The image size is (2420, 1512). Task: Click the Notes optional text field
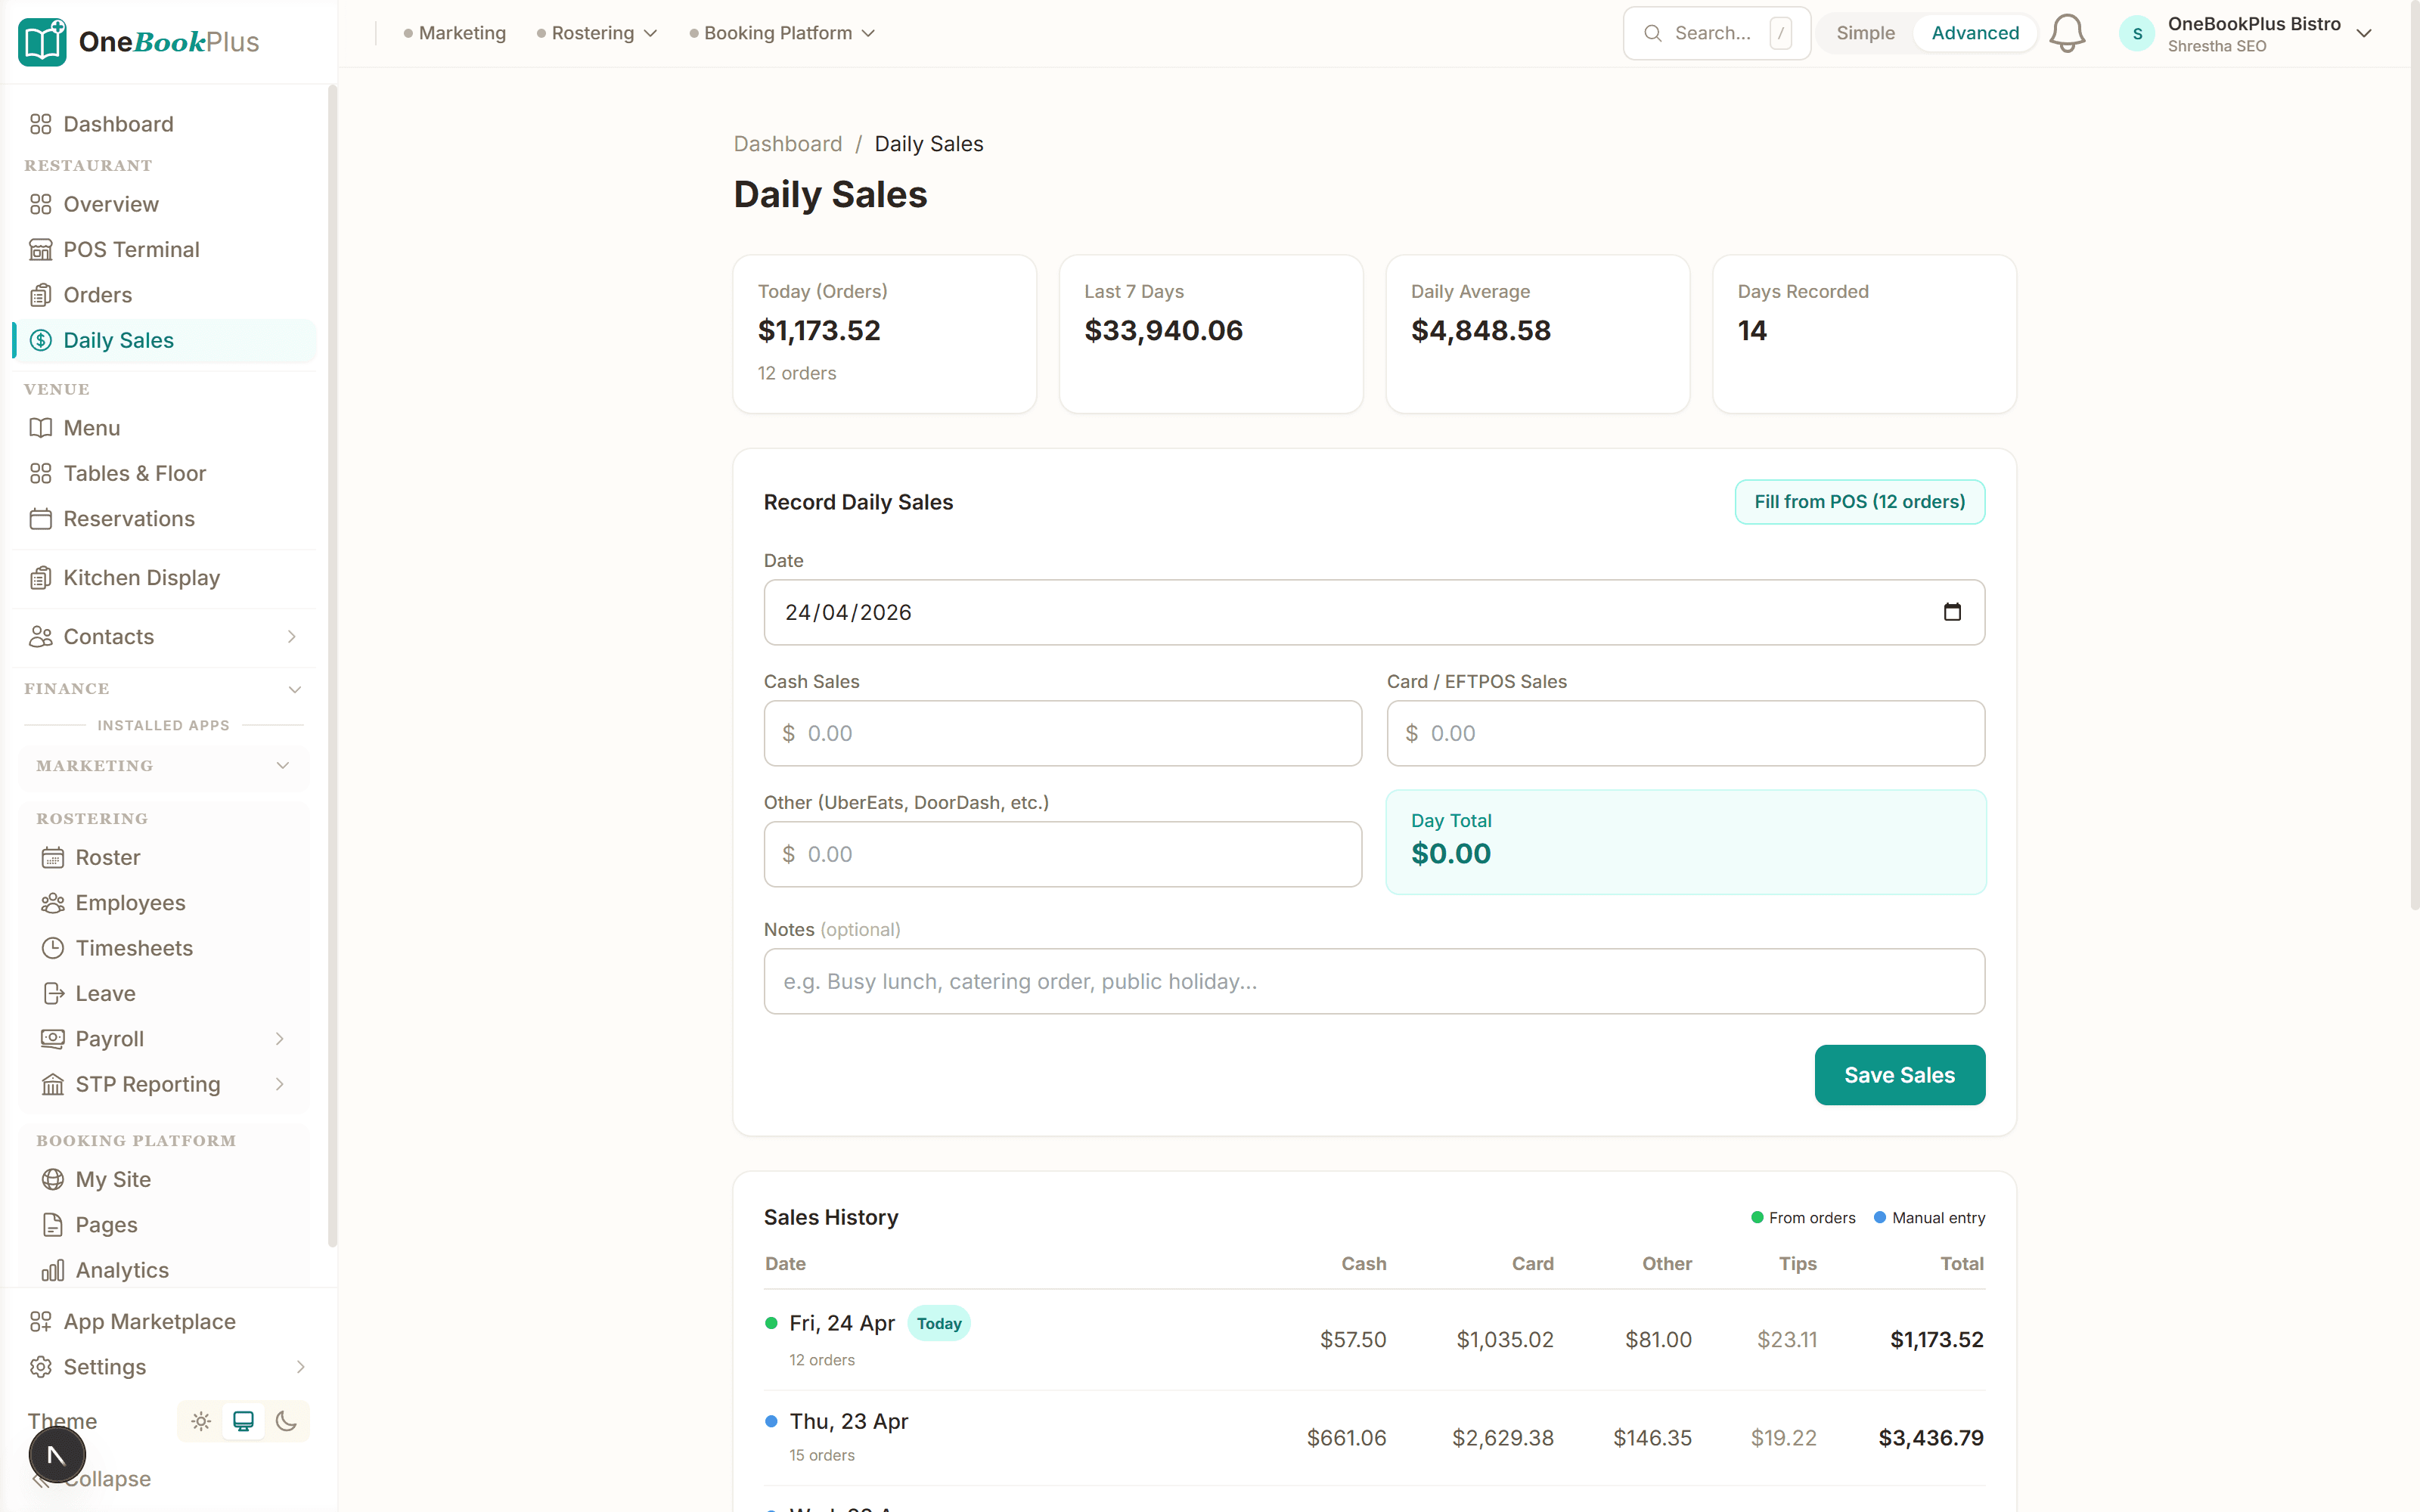click(x=1374, y=981)
